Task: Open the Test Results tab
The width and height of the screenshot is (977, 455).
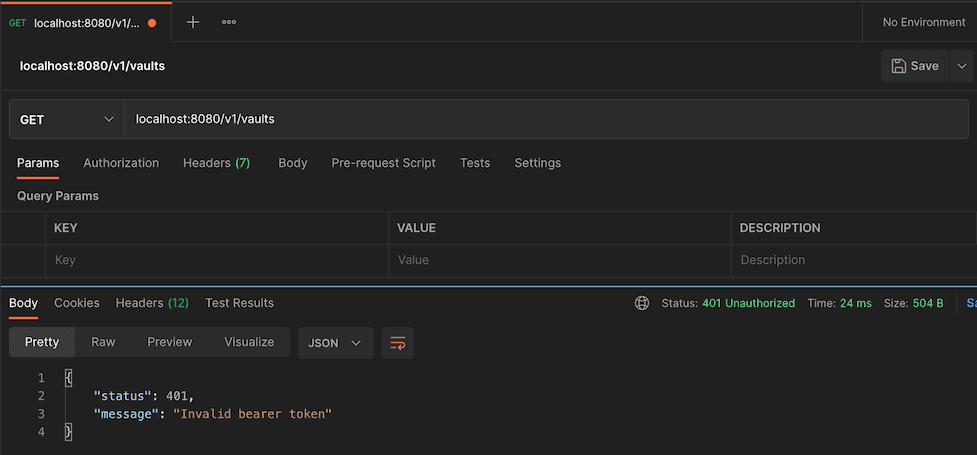Action: 239,304
